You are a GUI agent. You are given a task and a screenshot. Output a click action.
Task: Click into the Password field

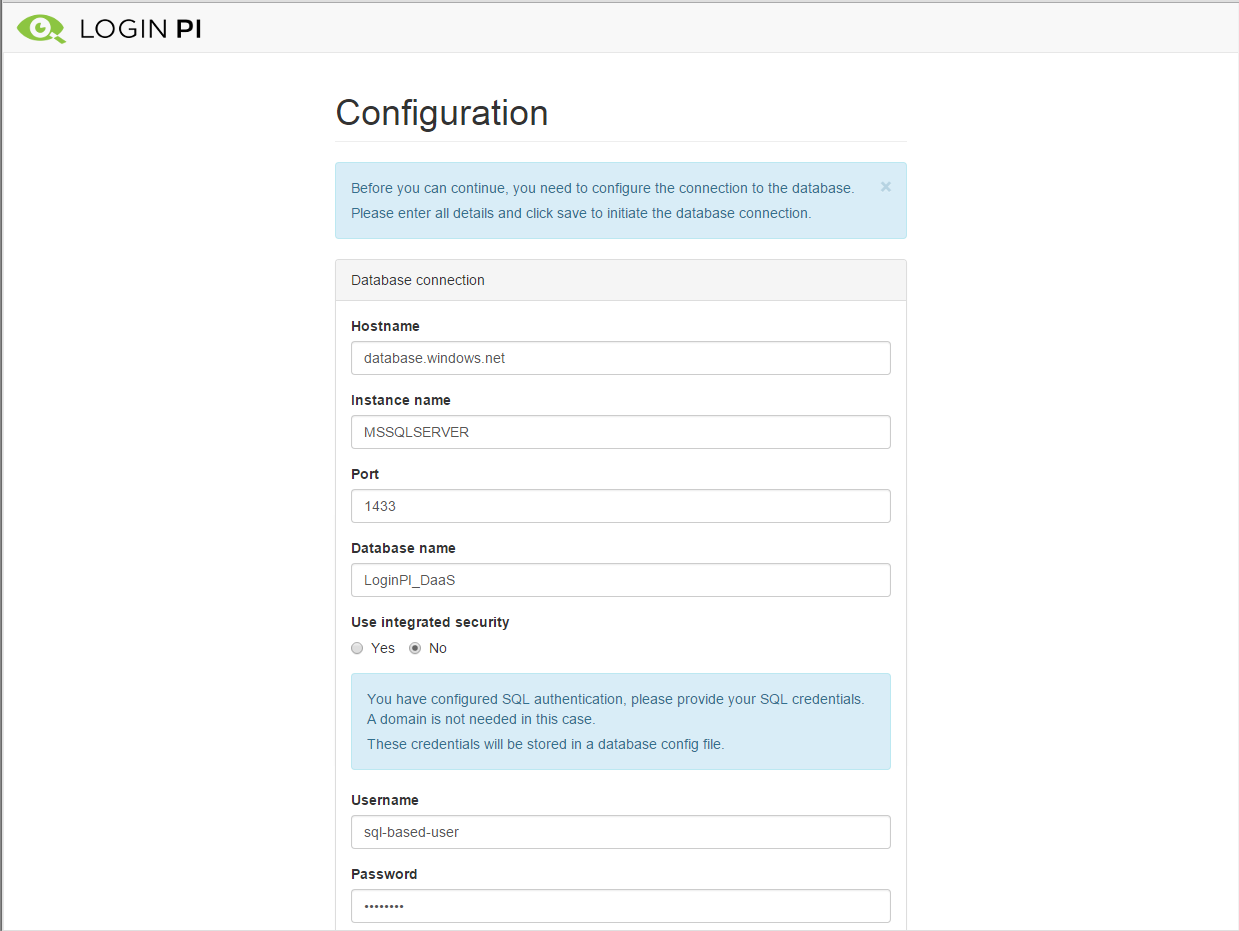click(620, 906)
